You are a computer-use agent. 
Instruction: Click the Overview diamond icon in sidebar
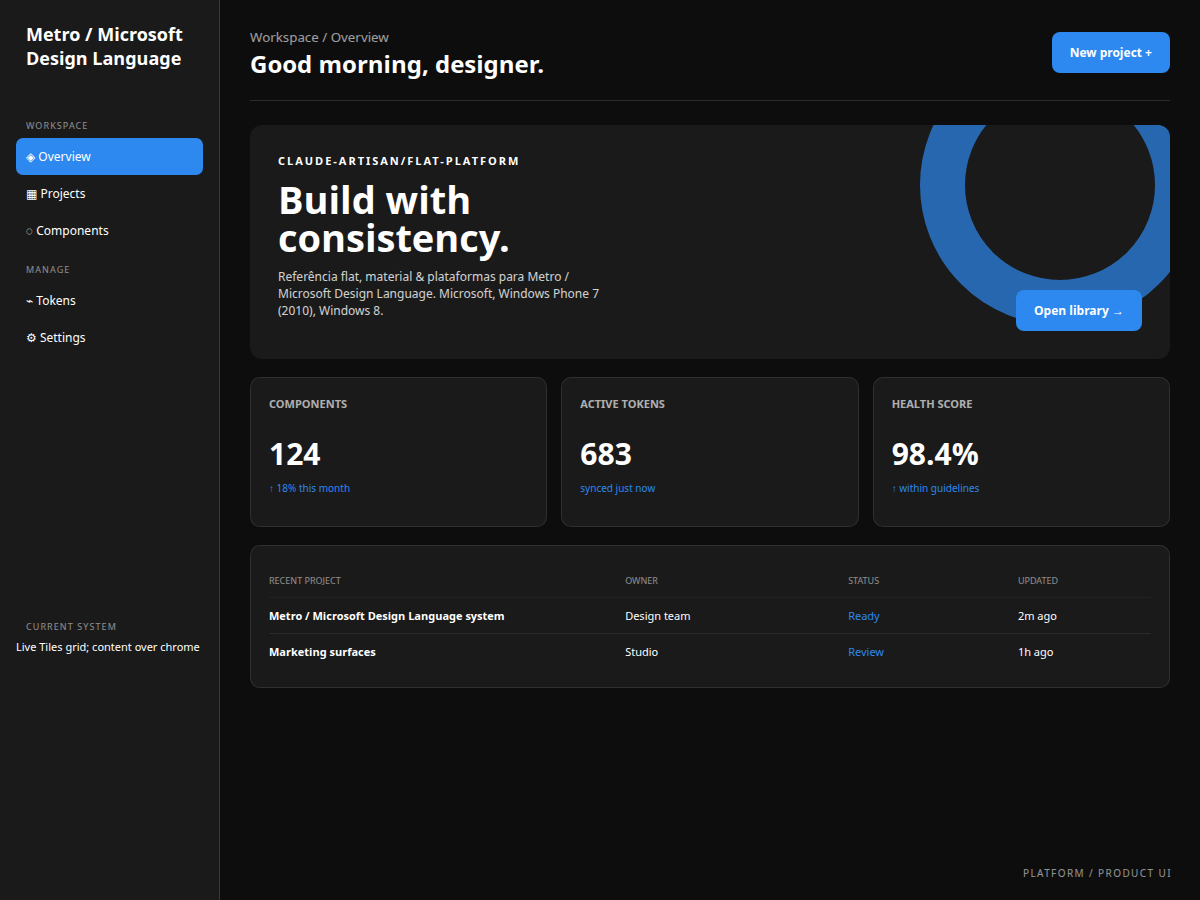[30, 157]
